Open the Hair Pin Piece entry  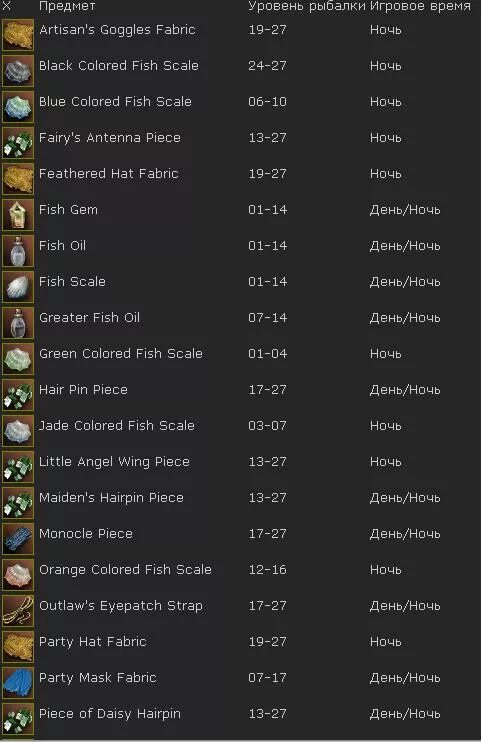(241, 390)
